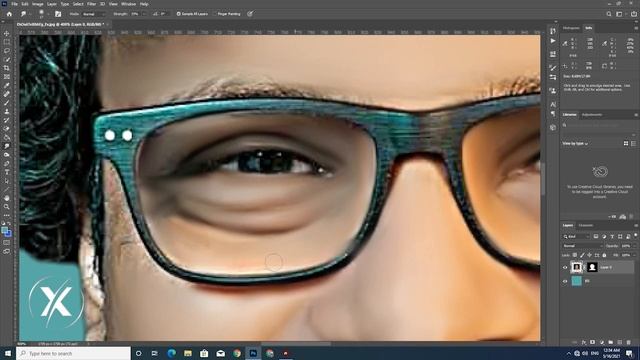Open the Strength slider dropdown arrow
The width and height of the screenshot is (640, 360).
[x=144, y=14]
